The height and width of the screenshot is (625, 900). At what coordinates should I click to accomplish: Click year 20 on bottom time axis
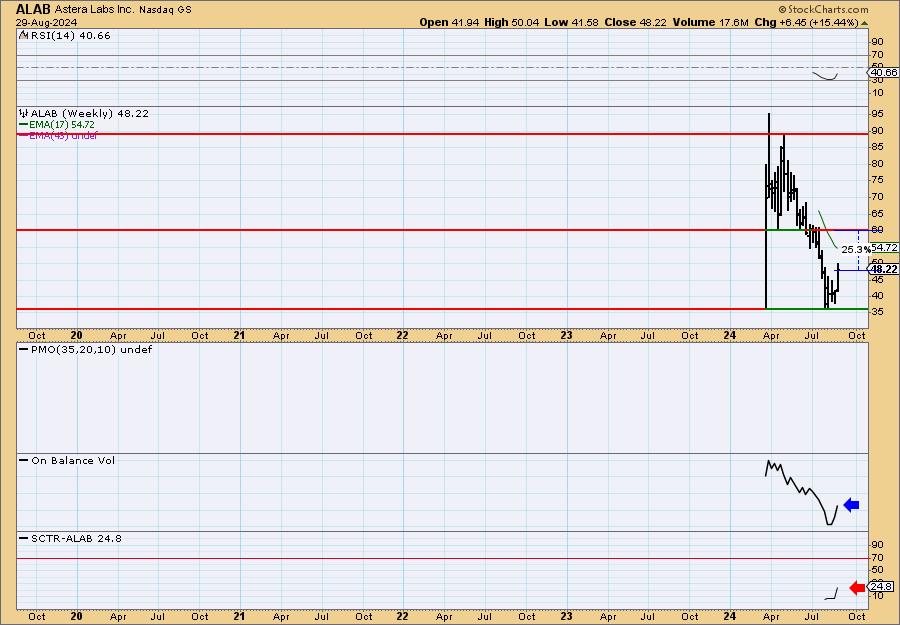point(76,616)
